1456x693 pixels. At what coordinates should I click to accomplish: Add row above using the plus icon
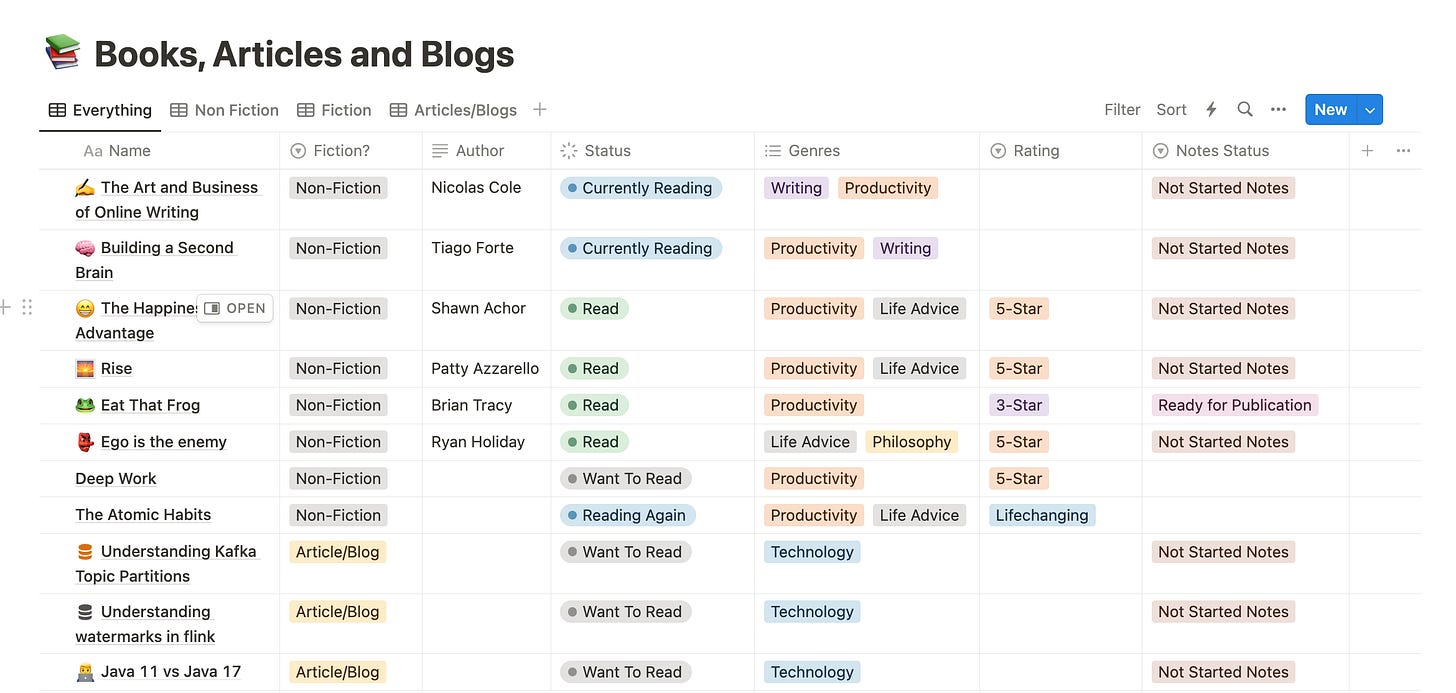click(7, 308)
